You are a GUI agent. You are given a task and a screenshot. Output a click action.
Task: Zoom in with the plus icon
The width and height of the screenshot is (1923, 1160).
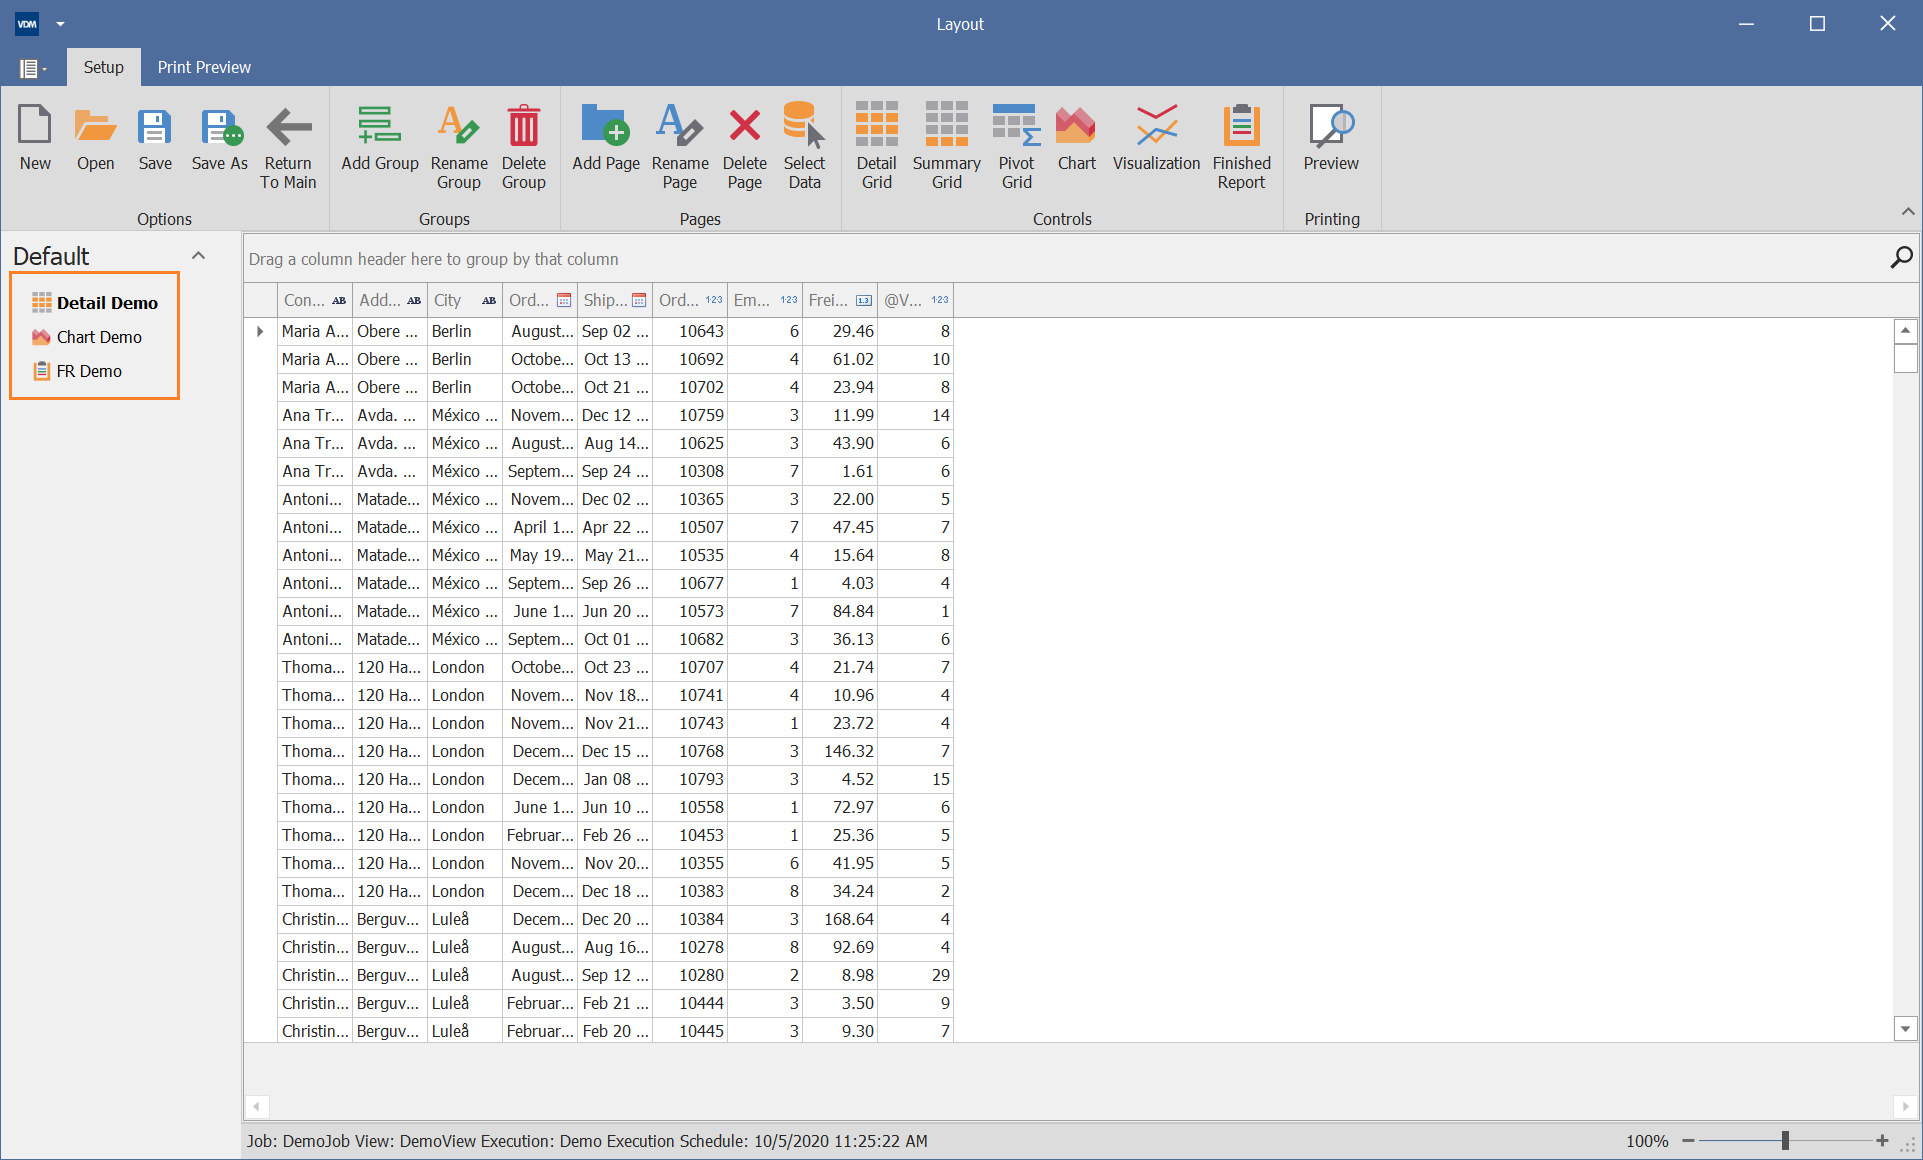pyautogui.click(x=1882, y=1140)
